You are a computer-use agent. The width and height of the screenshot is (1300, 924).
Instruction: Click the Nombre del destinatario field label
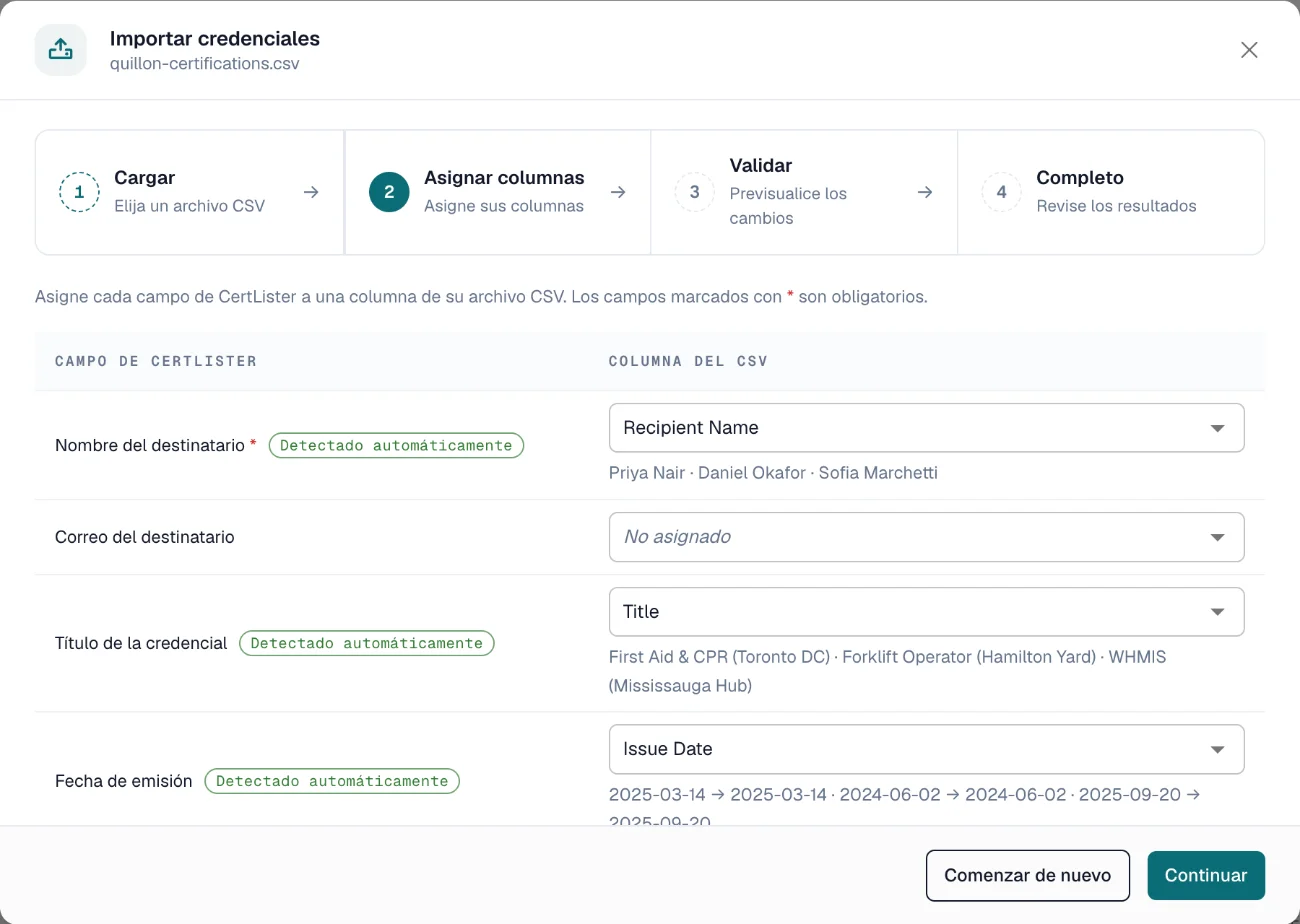(150, 445)
